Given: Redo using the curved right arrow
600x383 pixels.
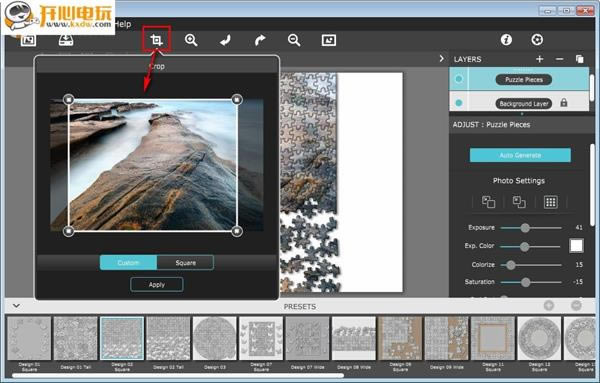Looking at the screenshot, I should tap(260, 40).
